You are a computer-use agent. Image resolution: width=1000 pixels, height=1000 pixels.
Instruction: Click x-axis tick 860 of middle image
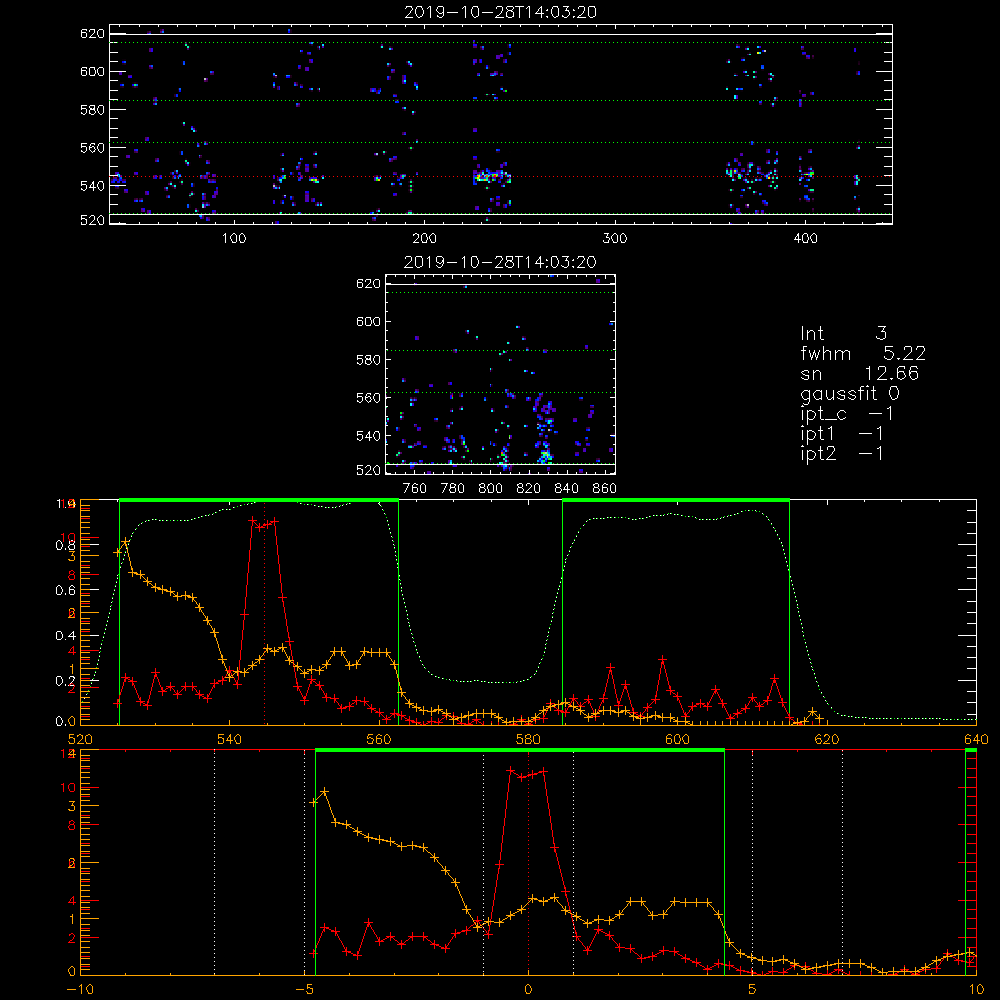point(605,489)
